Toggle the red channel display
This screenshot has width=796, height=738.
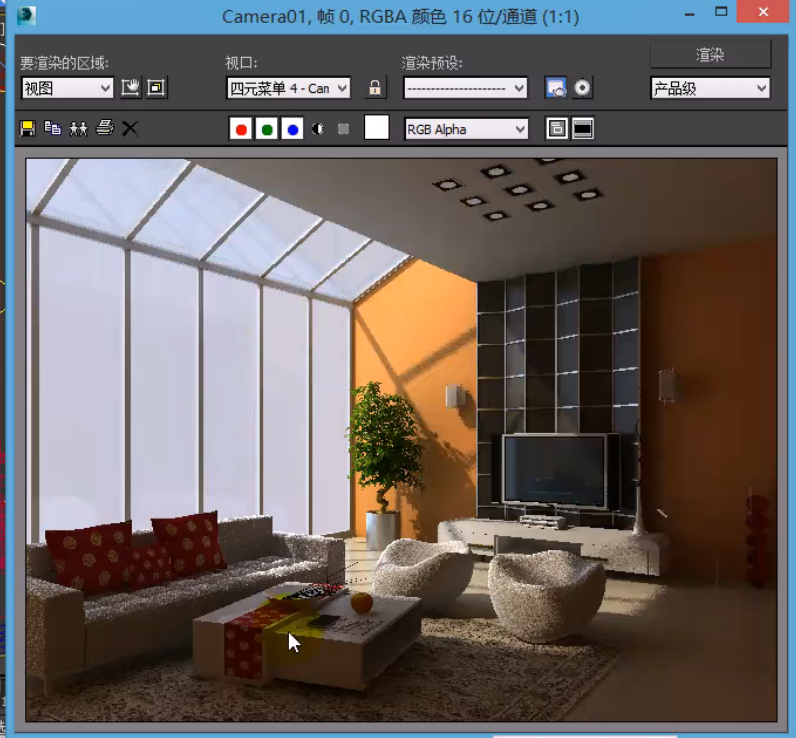coord(240,129)
